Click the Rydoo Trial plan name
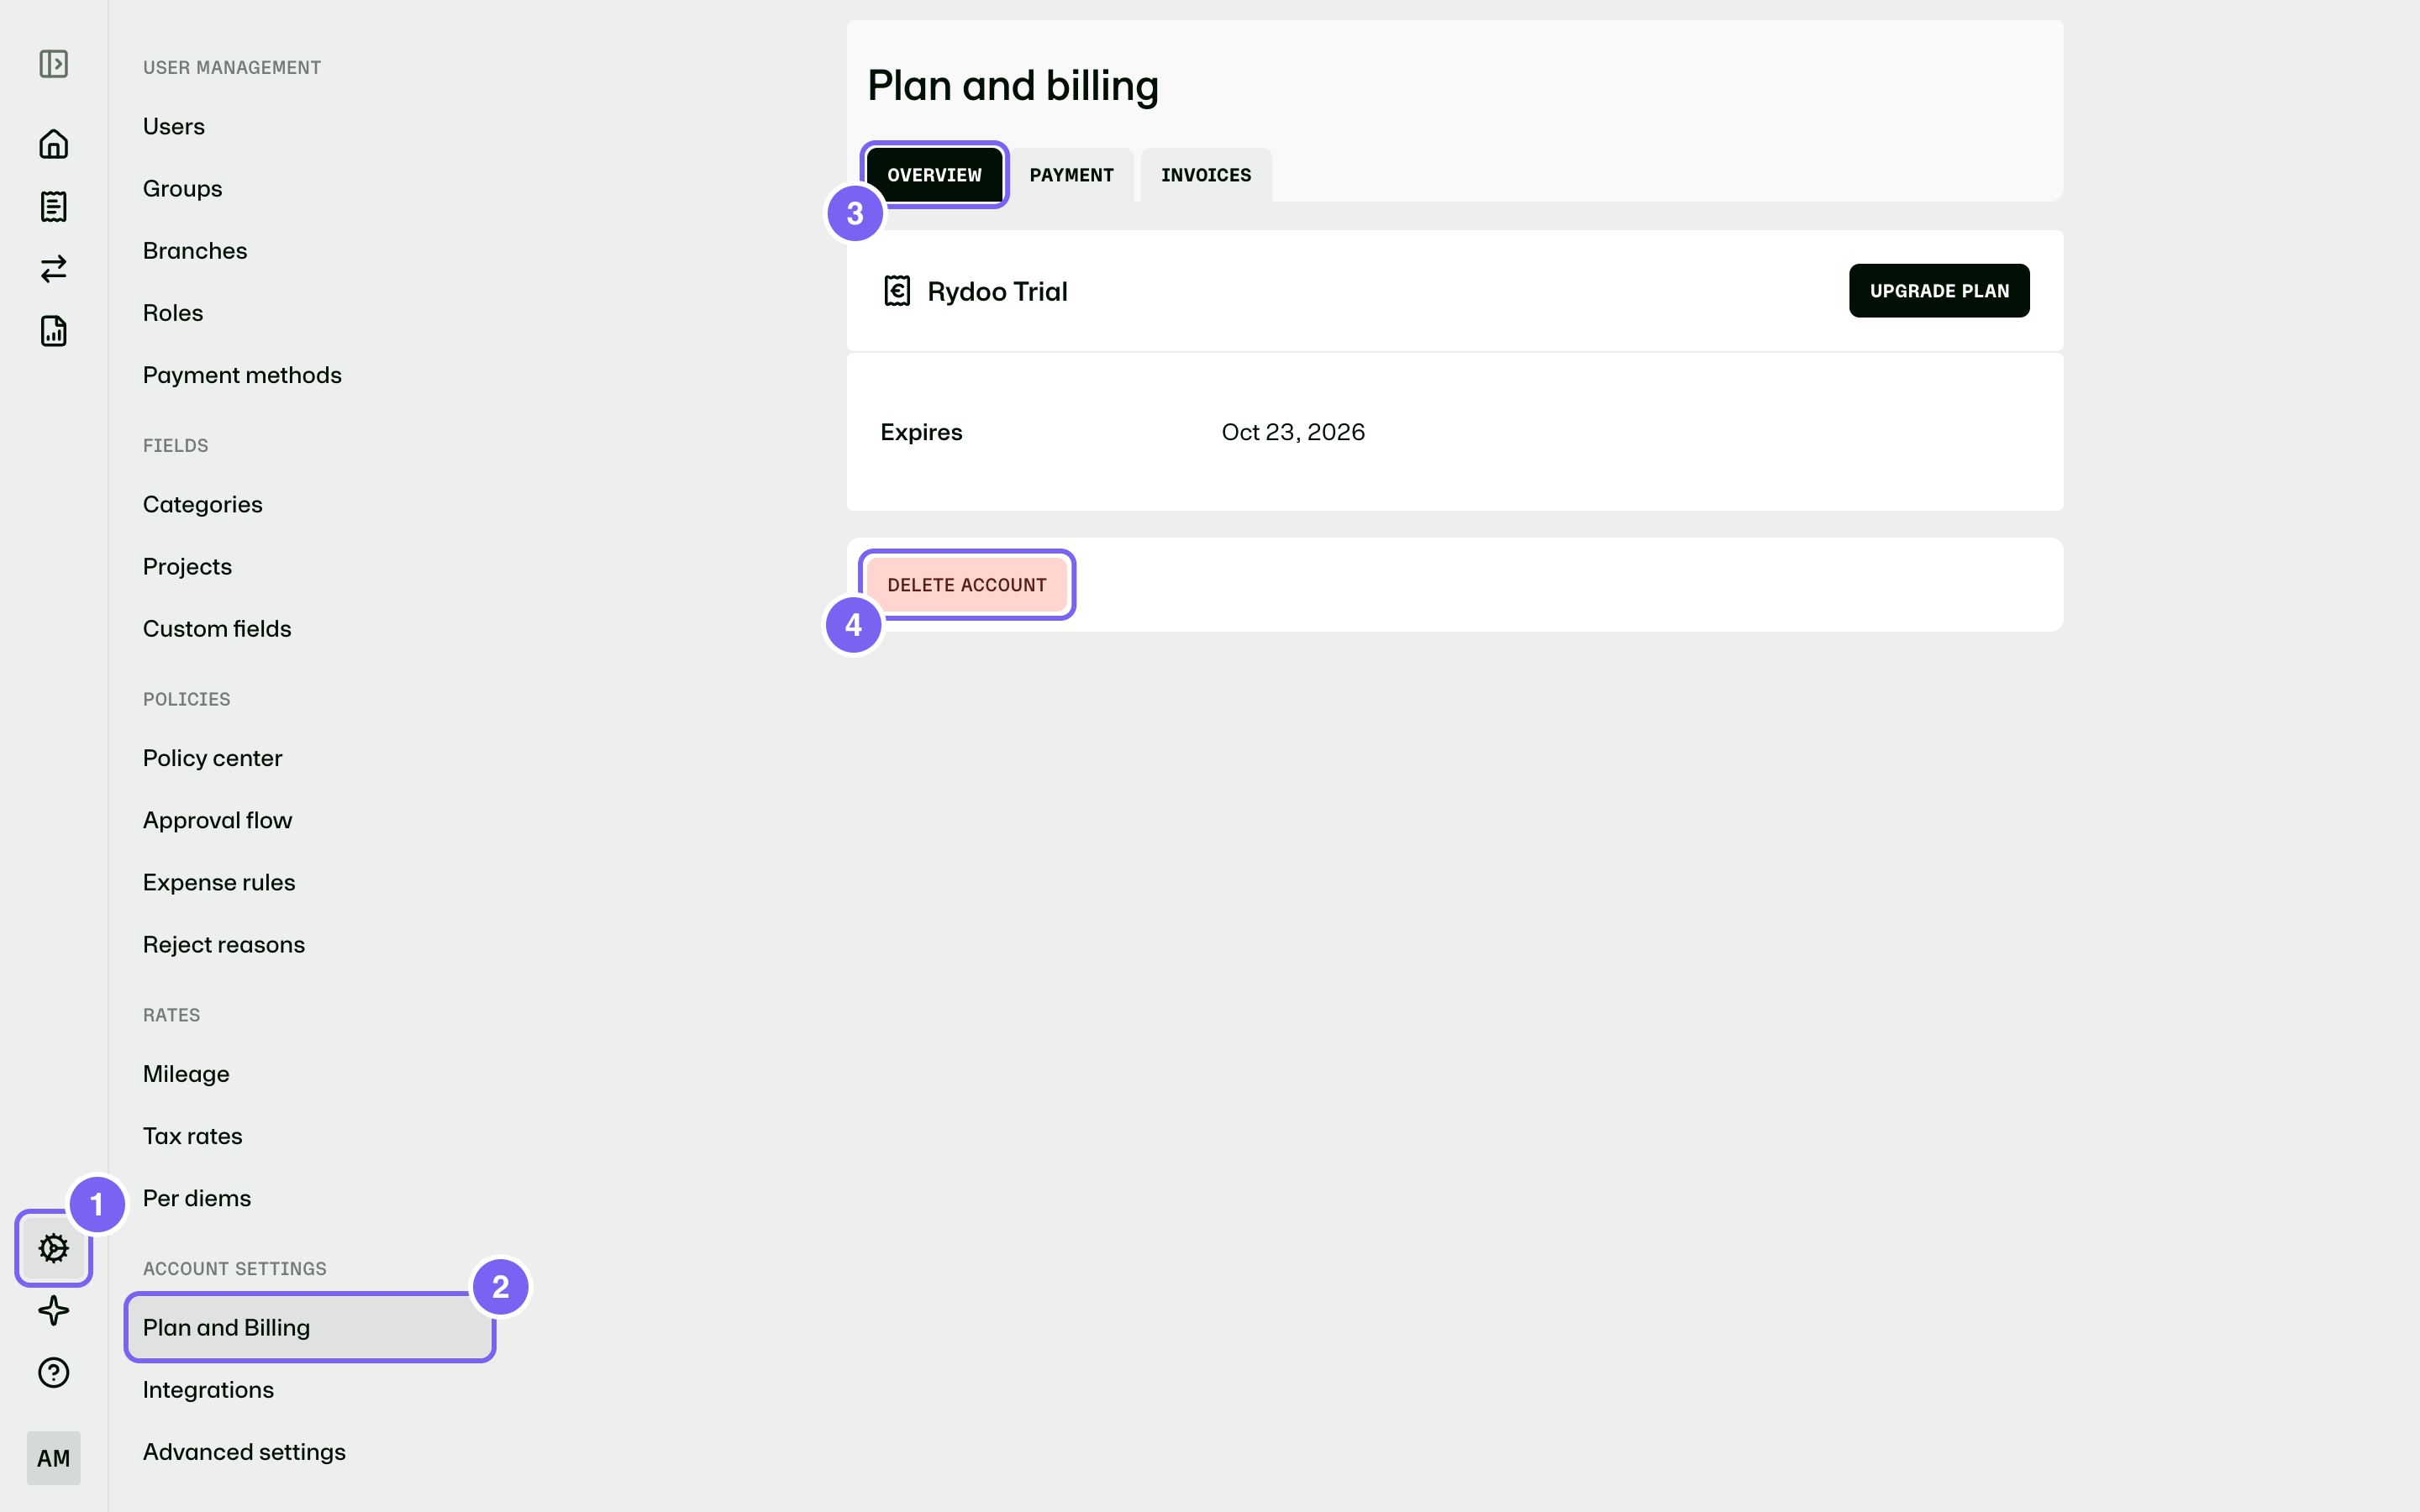2420x1512 pixels. 997,291
